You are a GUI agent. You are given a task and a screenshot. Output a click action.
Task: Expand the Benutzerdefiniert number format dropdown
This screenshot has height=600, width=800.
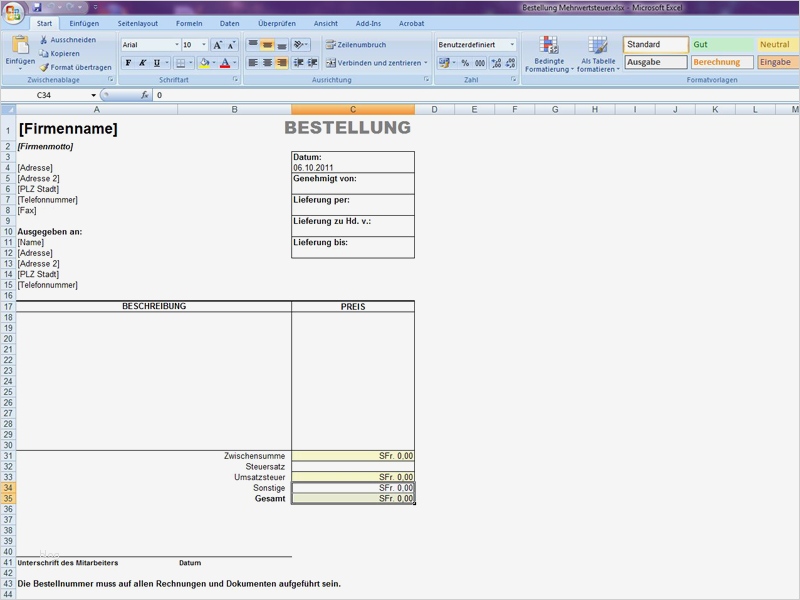point(512,45)
